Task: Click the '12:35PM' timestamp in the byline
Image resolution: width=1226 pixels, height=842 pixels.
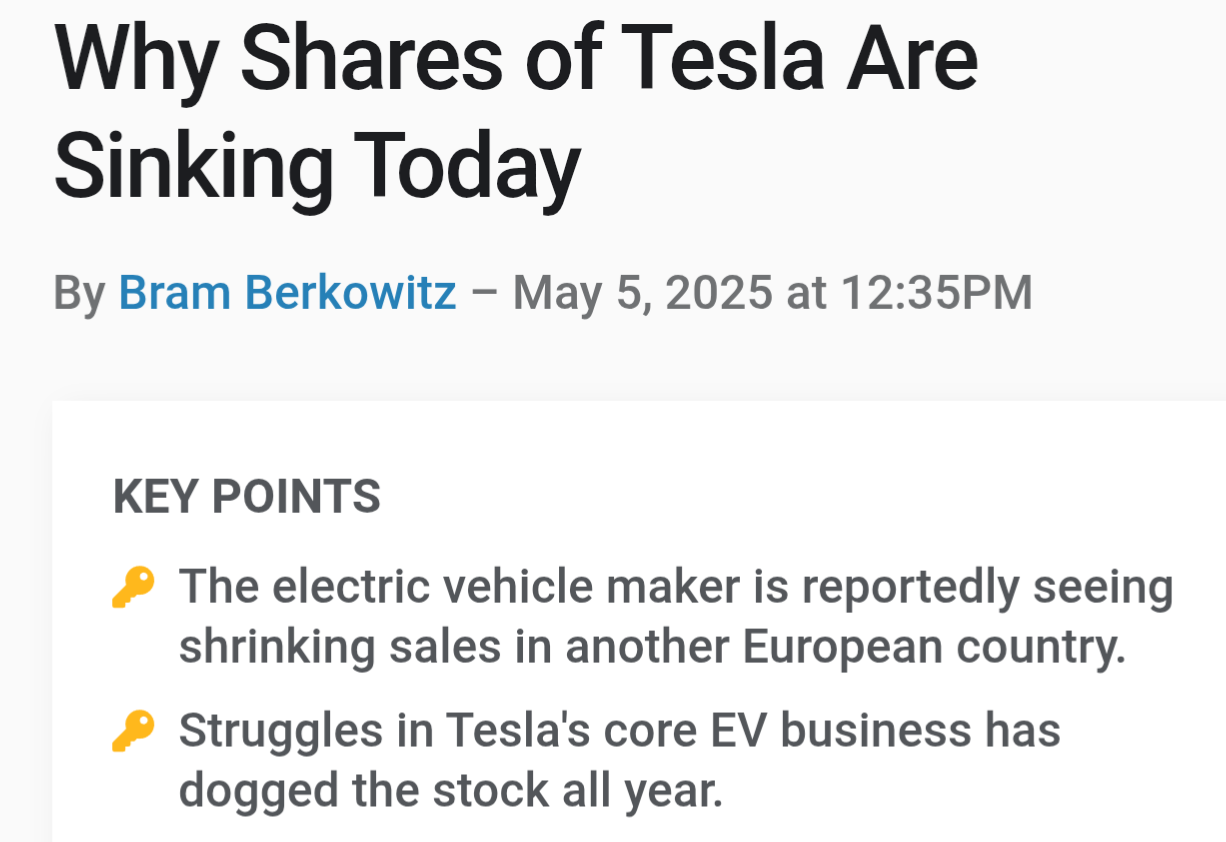Action: coord(937,293)
